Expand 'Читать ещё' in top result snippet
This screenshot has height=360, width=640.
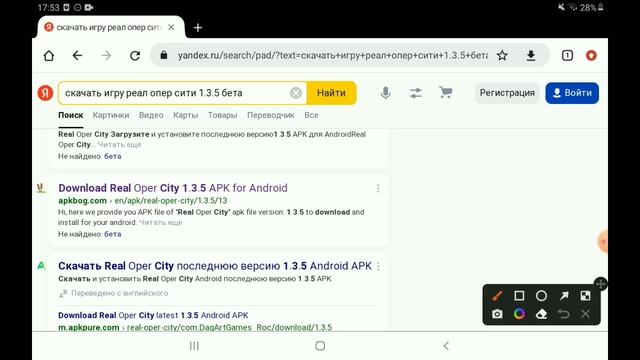tap(119, 145)
